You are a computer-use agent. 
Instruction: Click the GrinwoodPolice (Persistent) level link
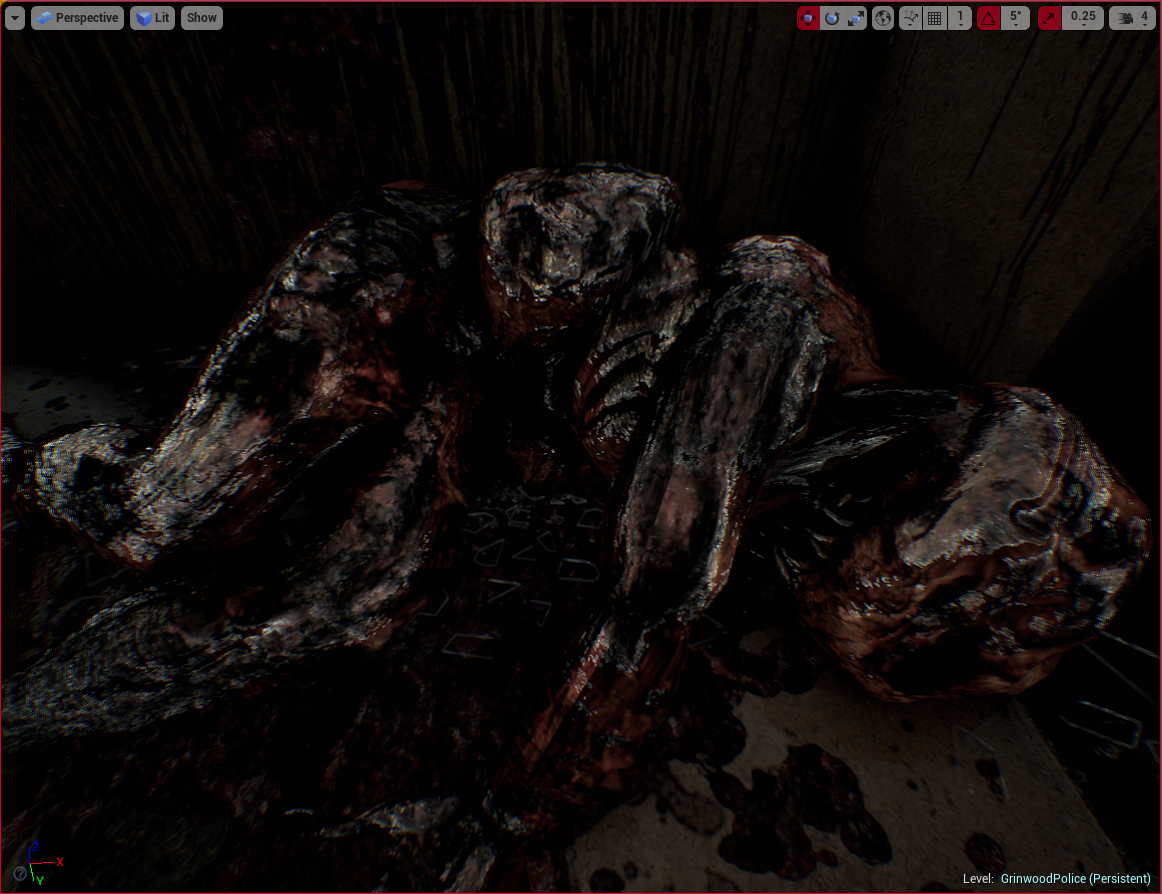(1075, 878)
